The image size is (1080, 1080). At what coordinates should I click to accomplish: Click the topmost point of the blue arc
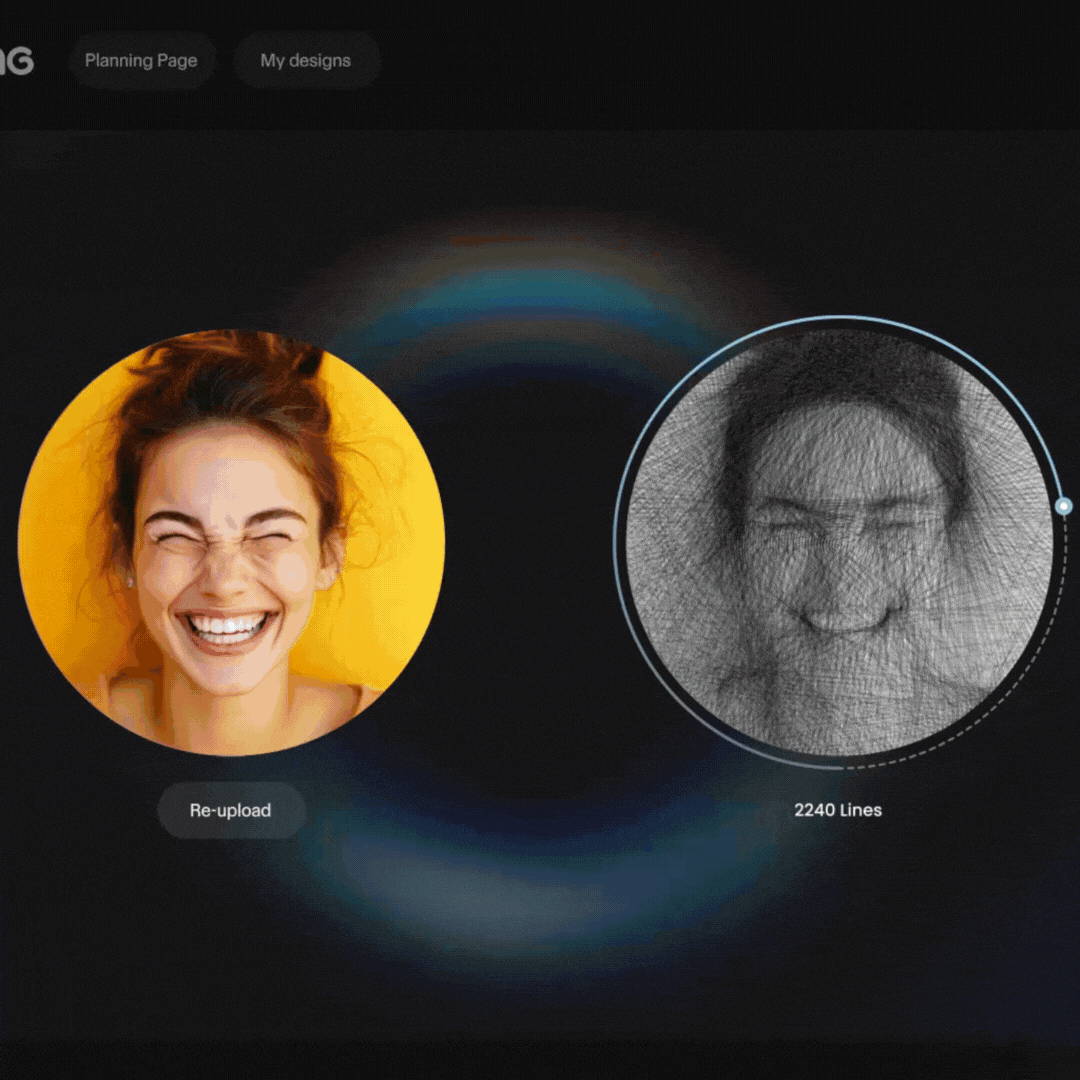(839, 318)
